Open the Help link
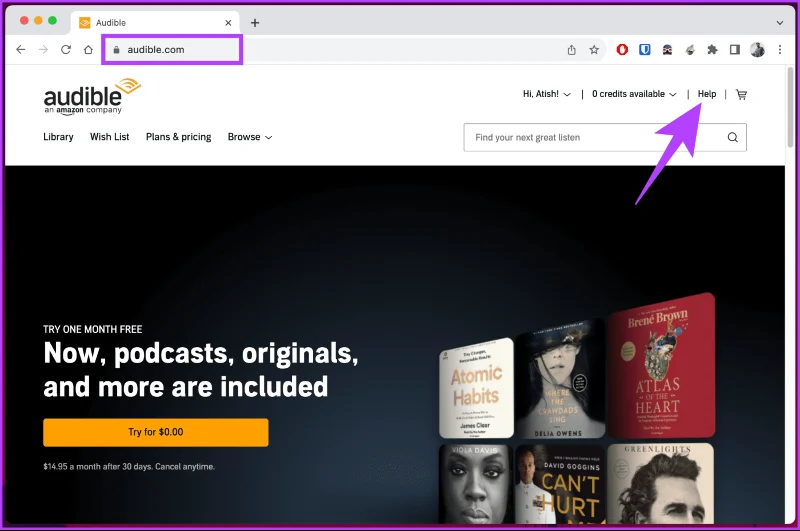800x531 pixels. 707,94
